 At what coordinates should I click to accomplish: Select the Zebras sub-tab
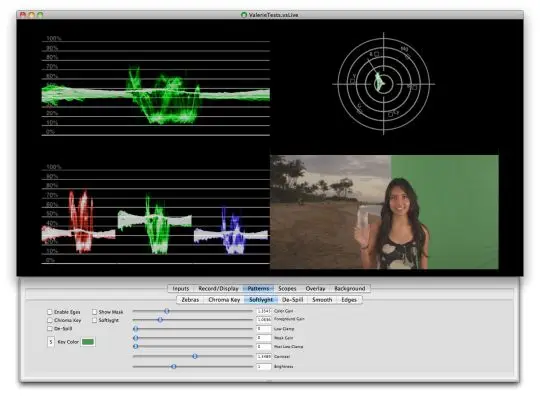pyautogui.click(x=190, y=300)
